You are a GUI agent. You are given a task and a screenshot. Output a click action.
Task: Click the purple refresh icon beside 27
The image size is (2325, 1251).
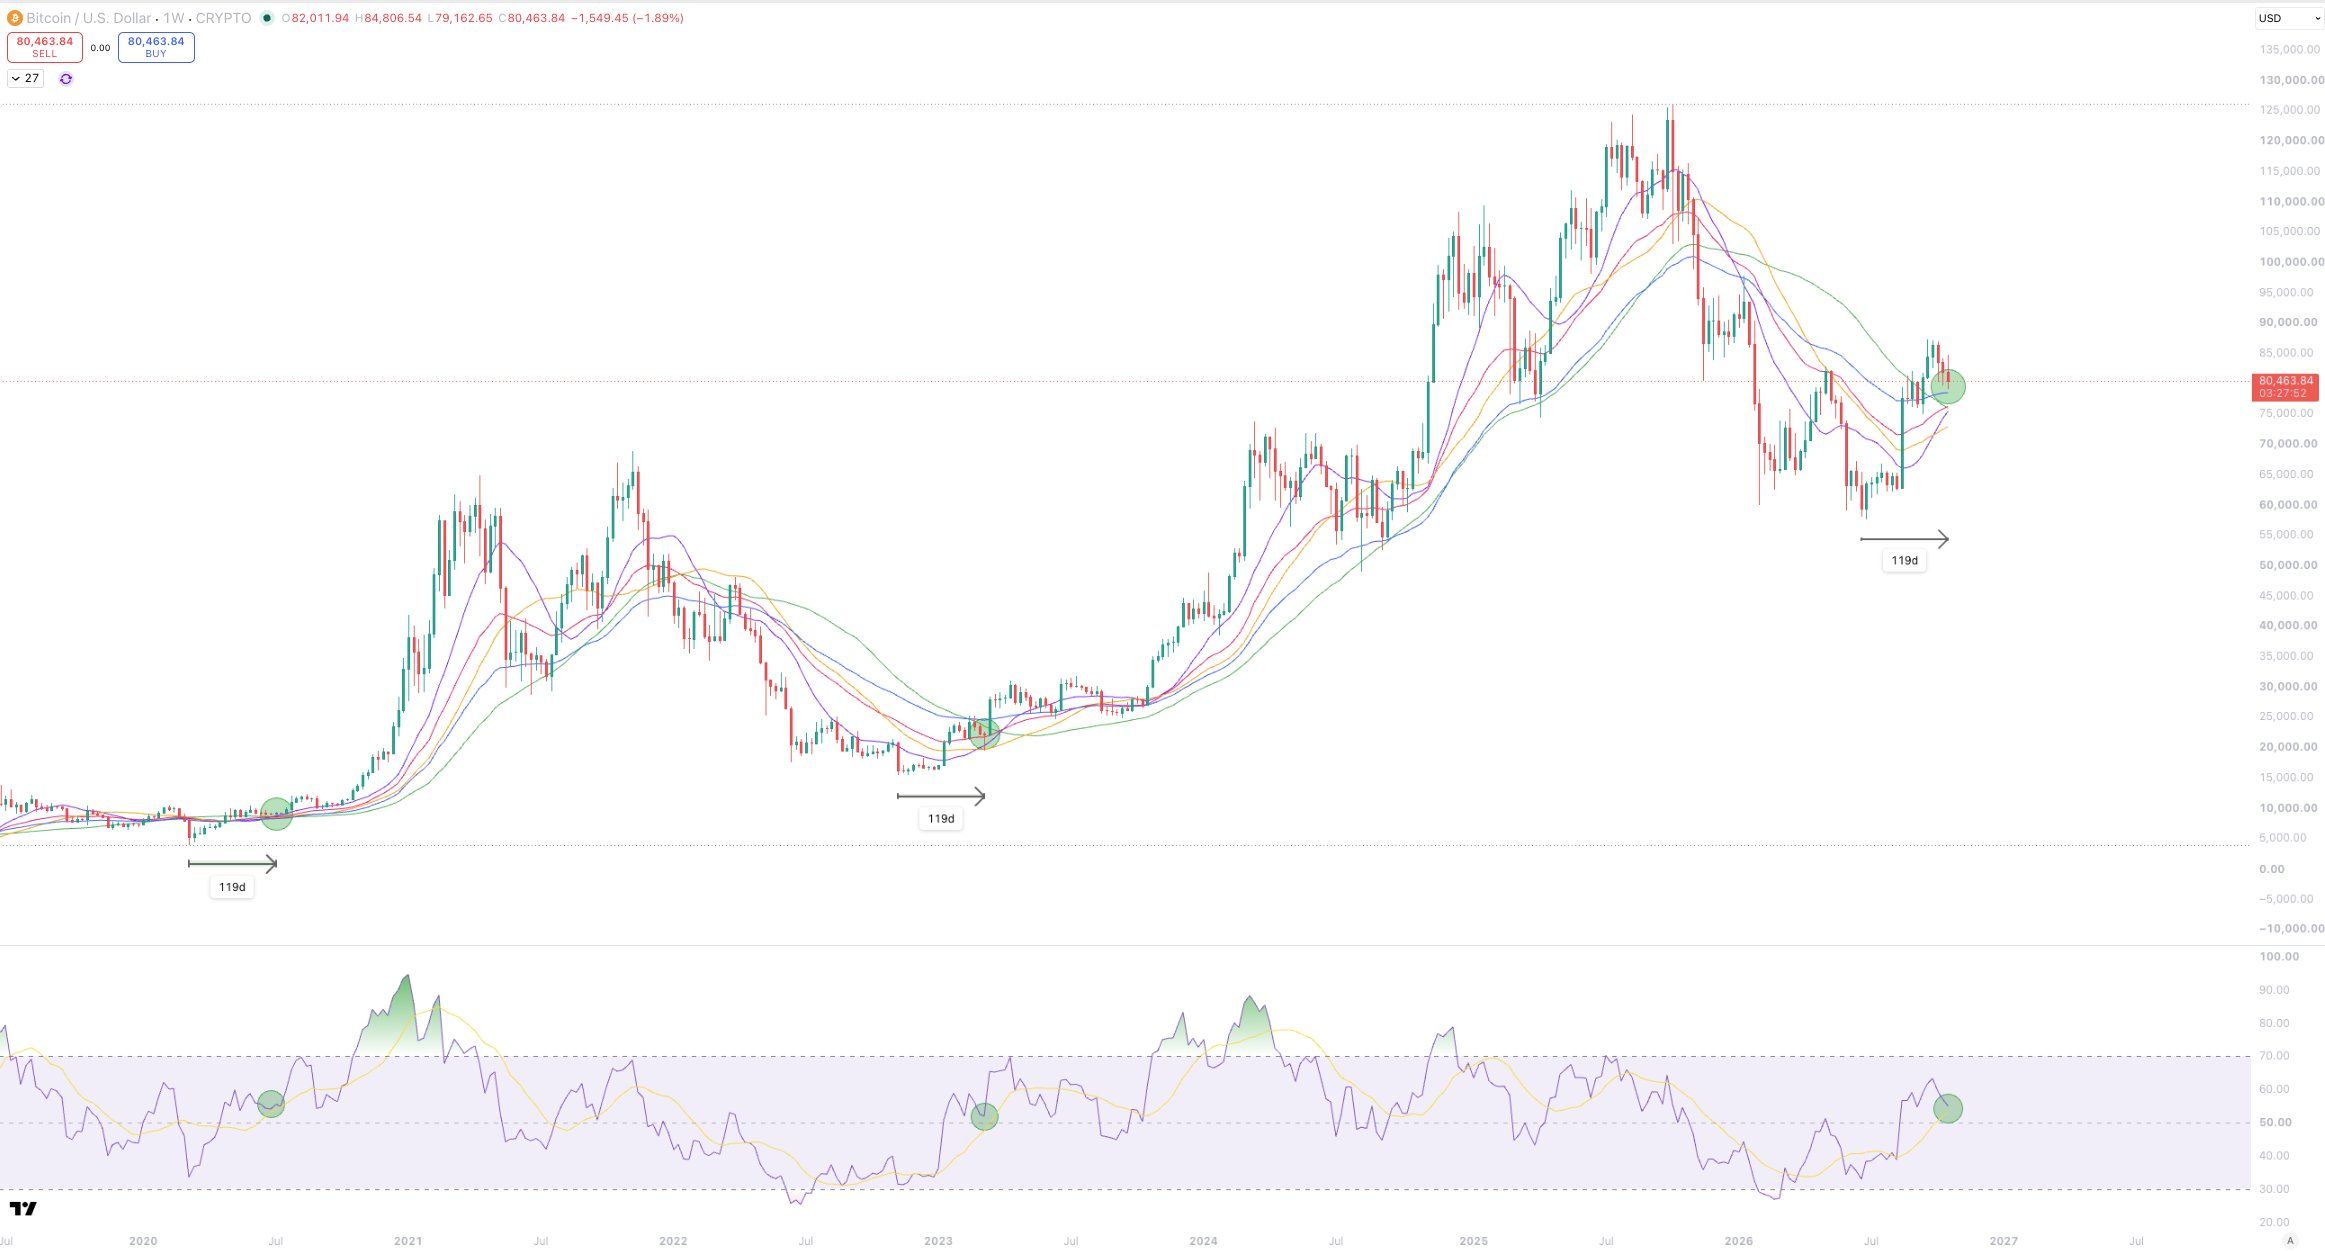(x=66, y=79)
